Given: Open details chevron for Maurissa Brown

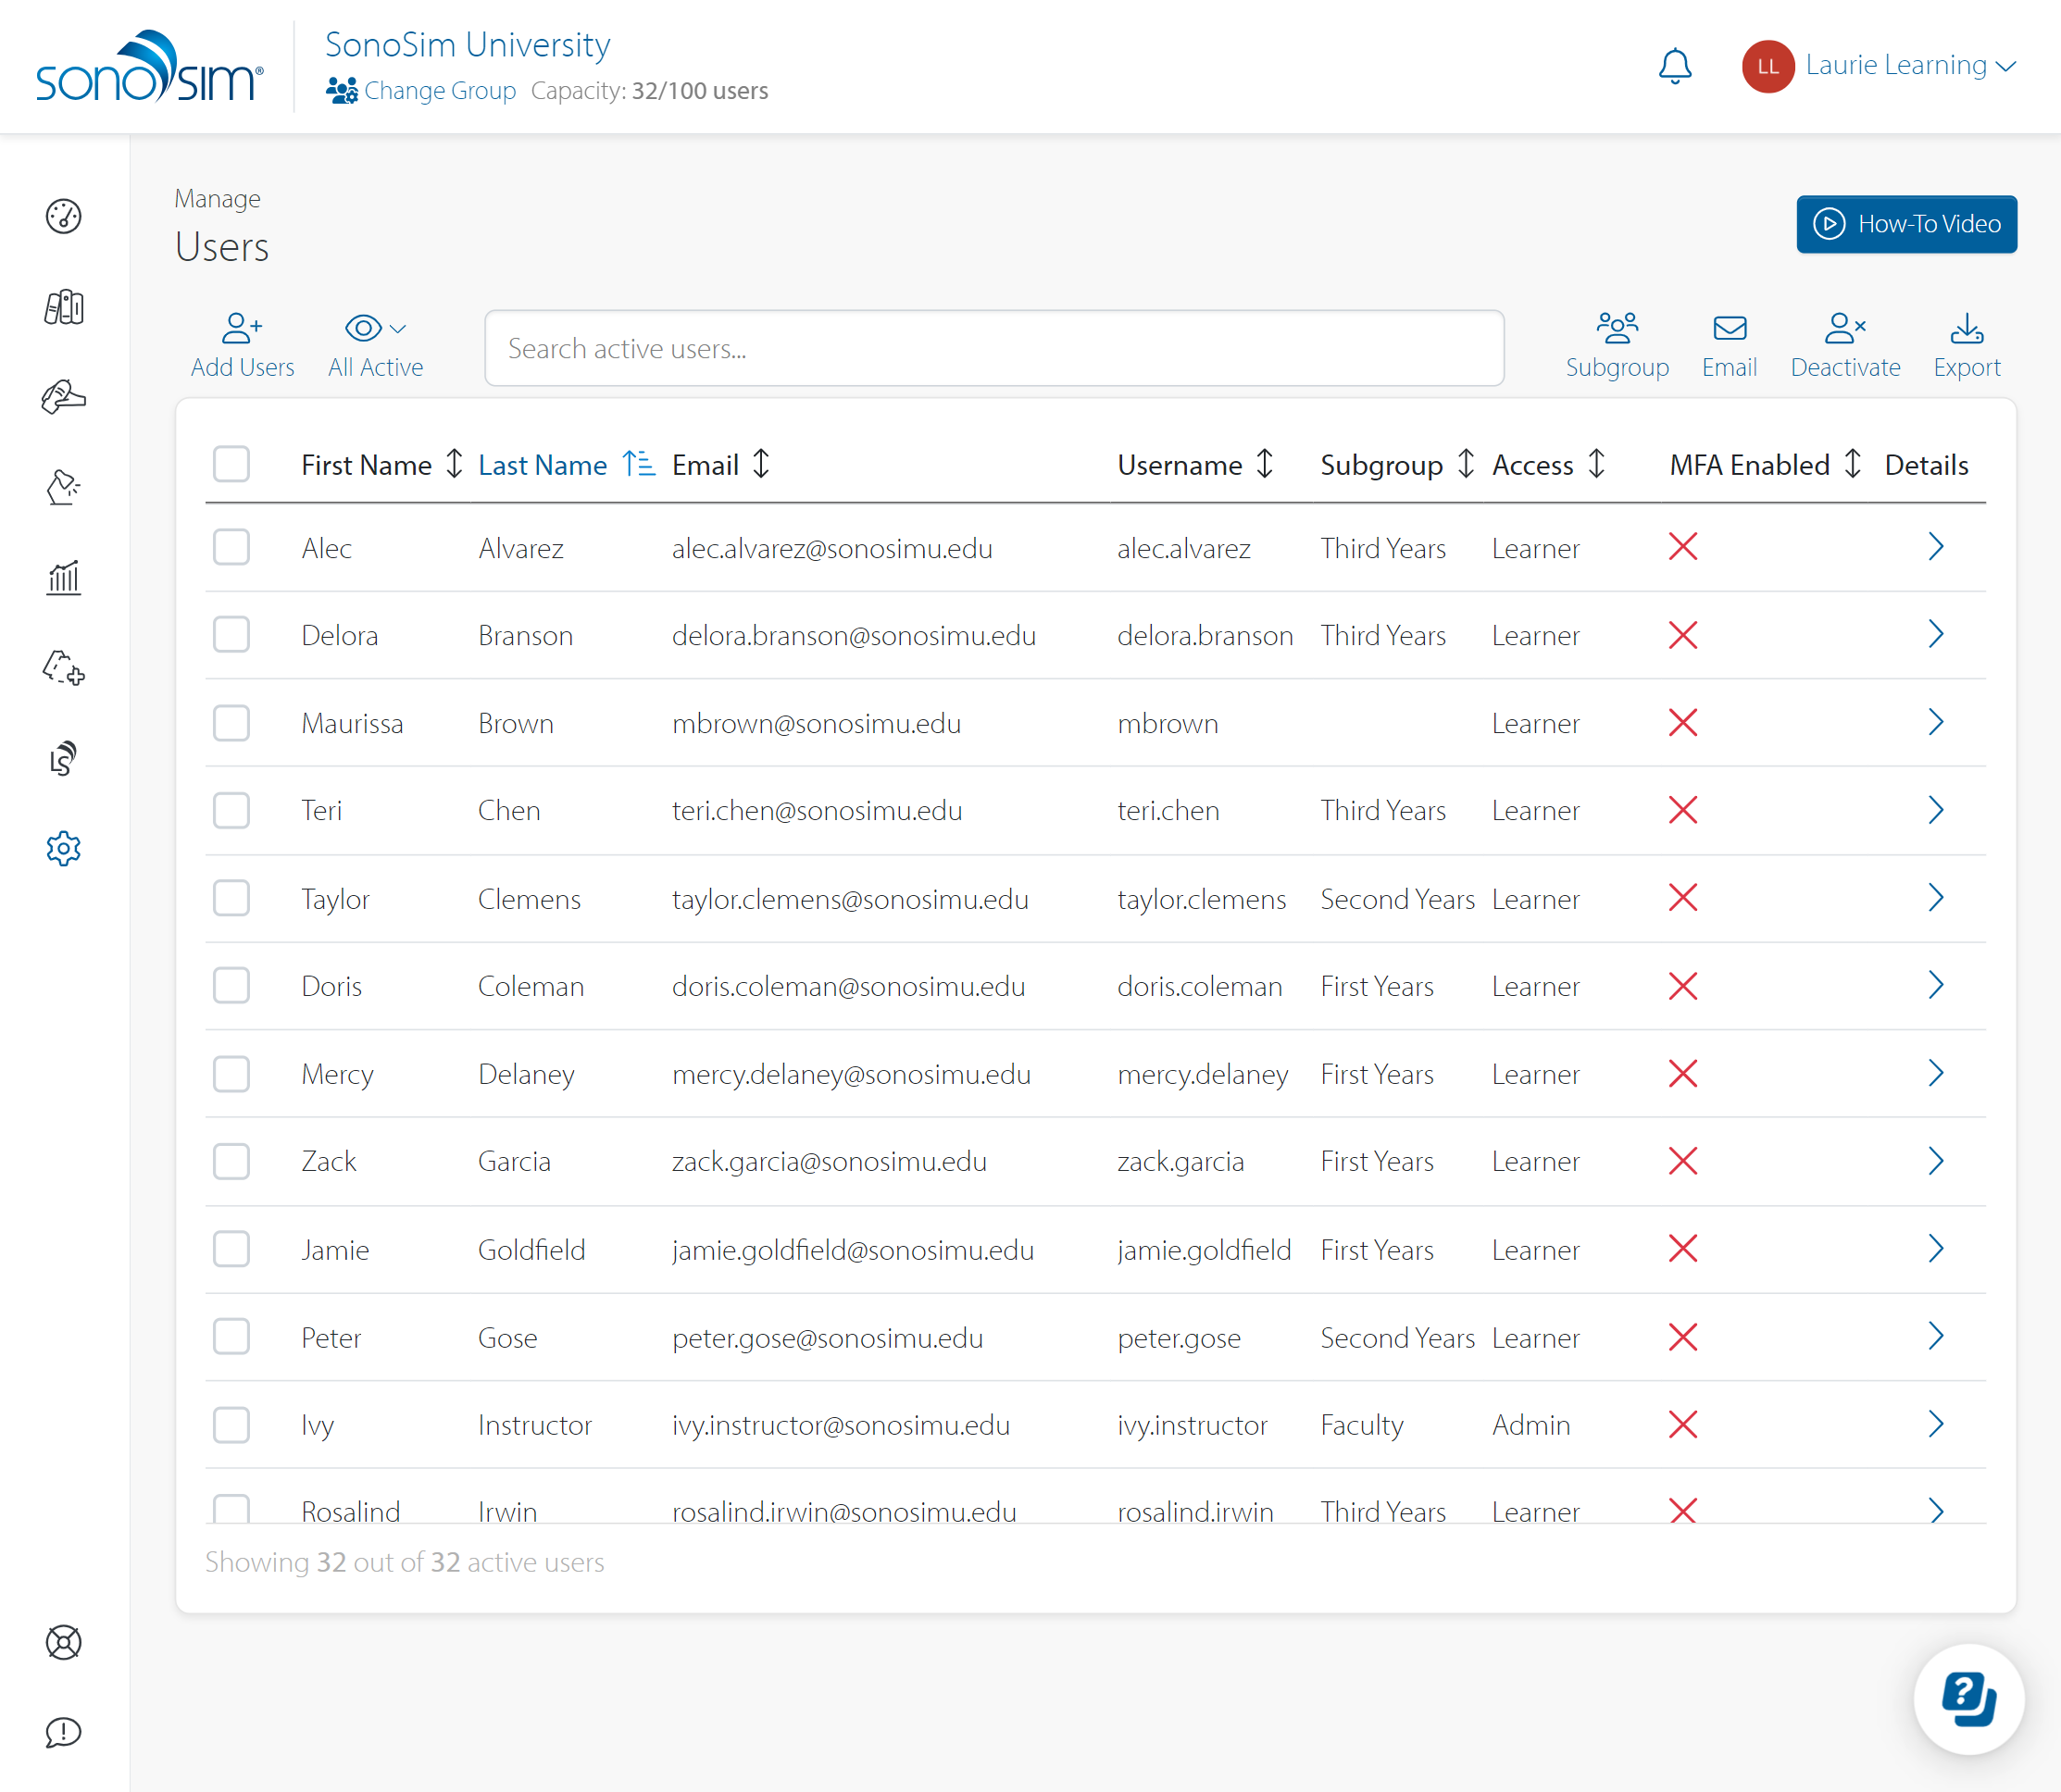Looking at the screenshot, I should click(1936, 722).
